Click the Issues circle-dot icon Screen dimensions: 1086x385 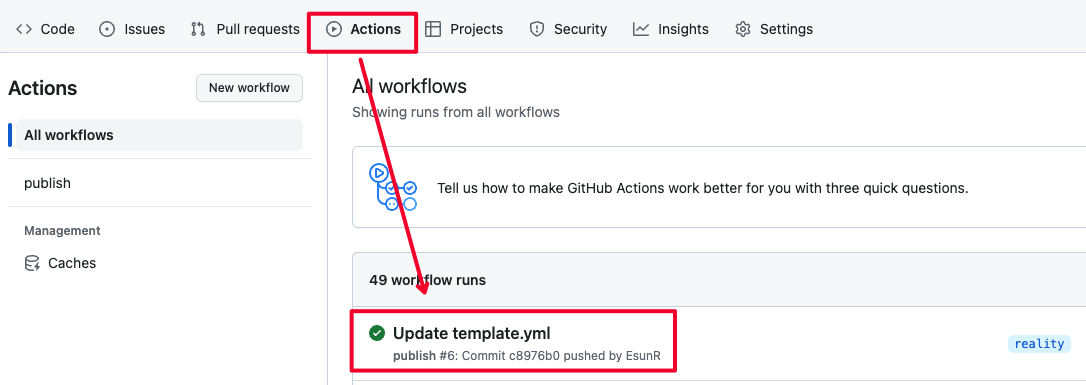[107, 29]
